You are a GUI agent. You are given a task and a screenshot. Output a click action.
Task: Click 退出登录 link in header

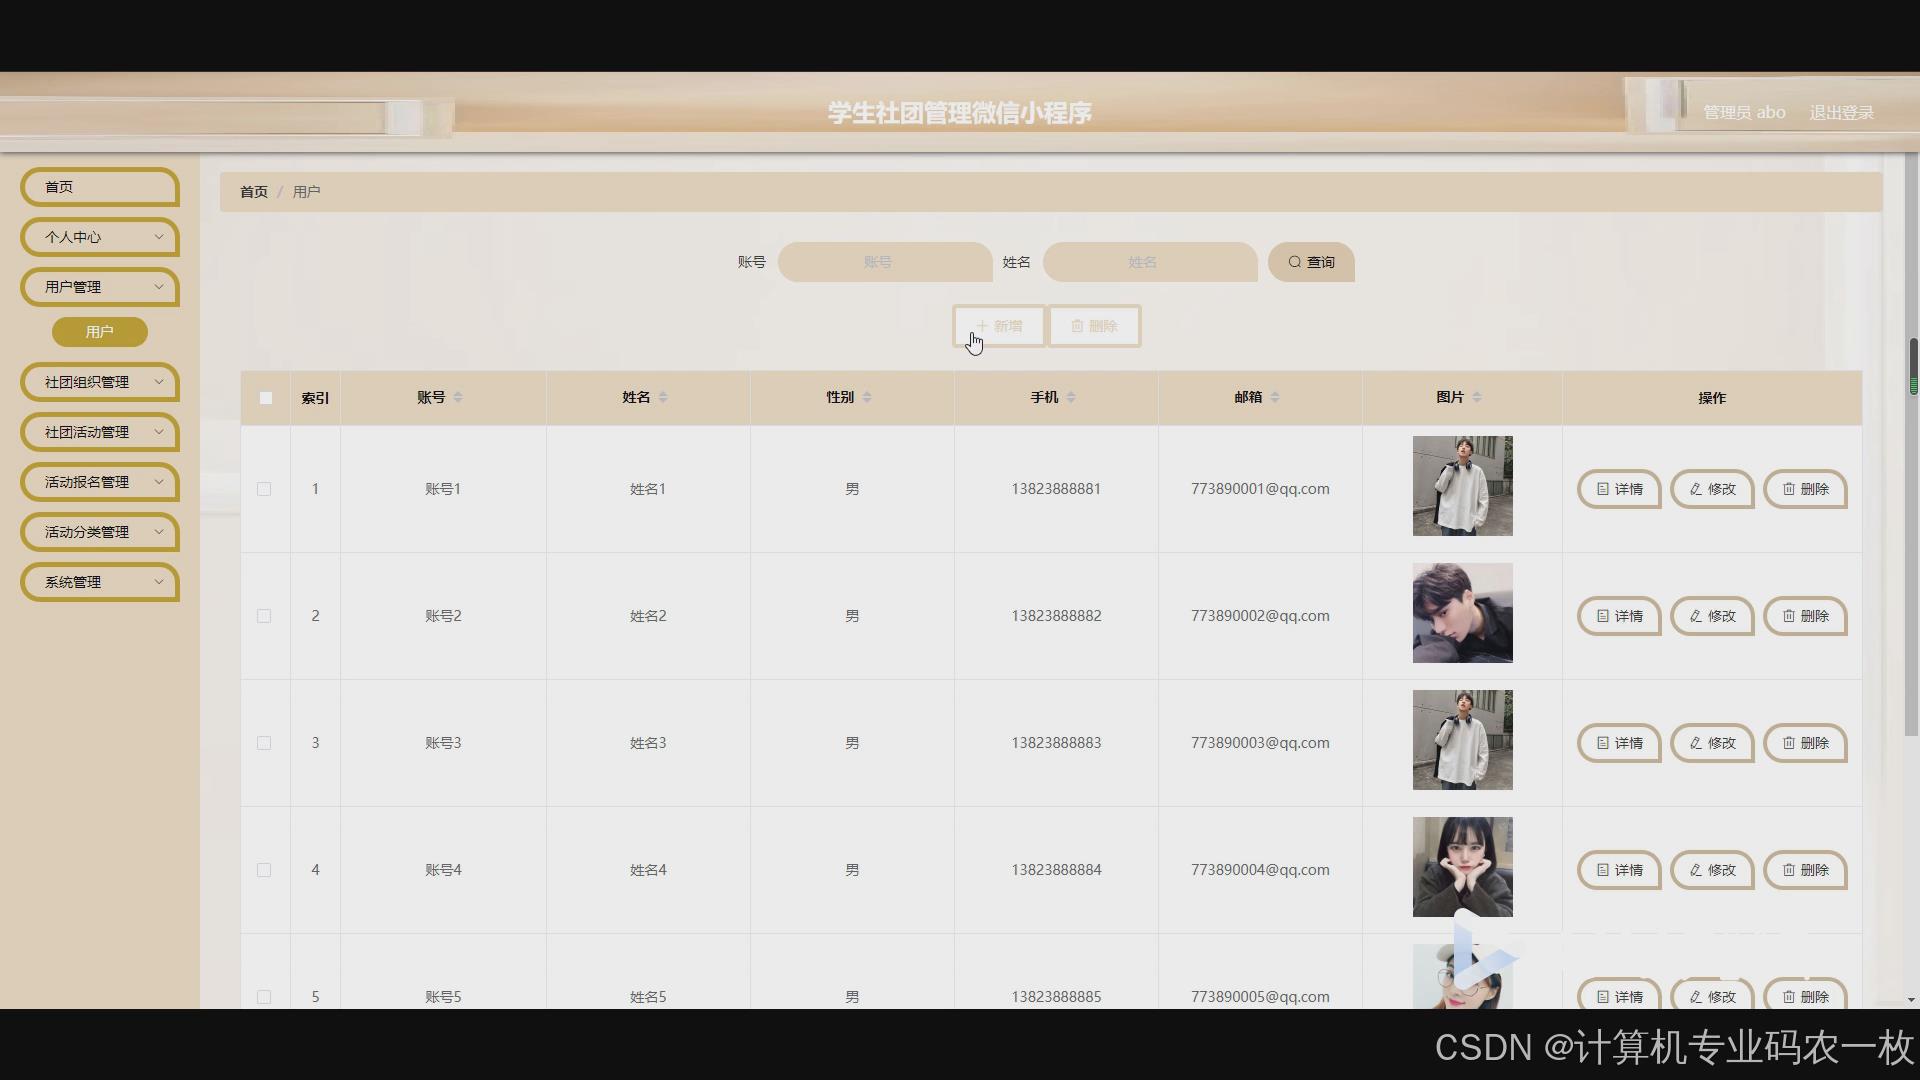[x=1841, y=113]
